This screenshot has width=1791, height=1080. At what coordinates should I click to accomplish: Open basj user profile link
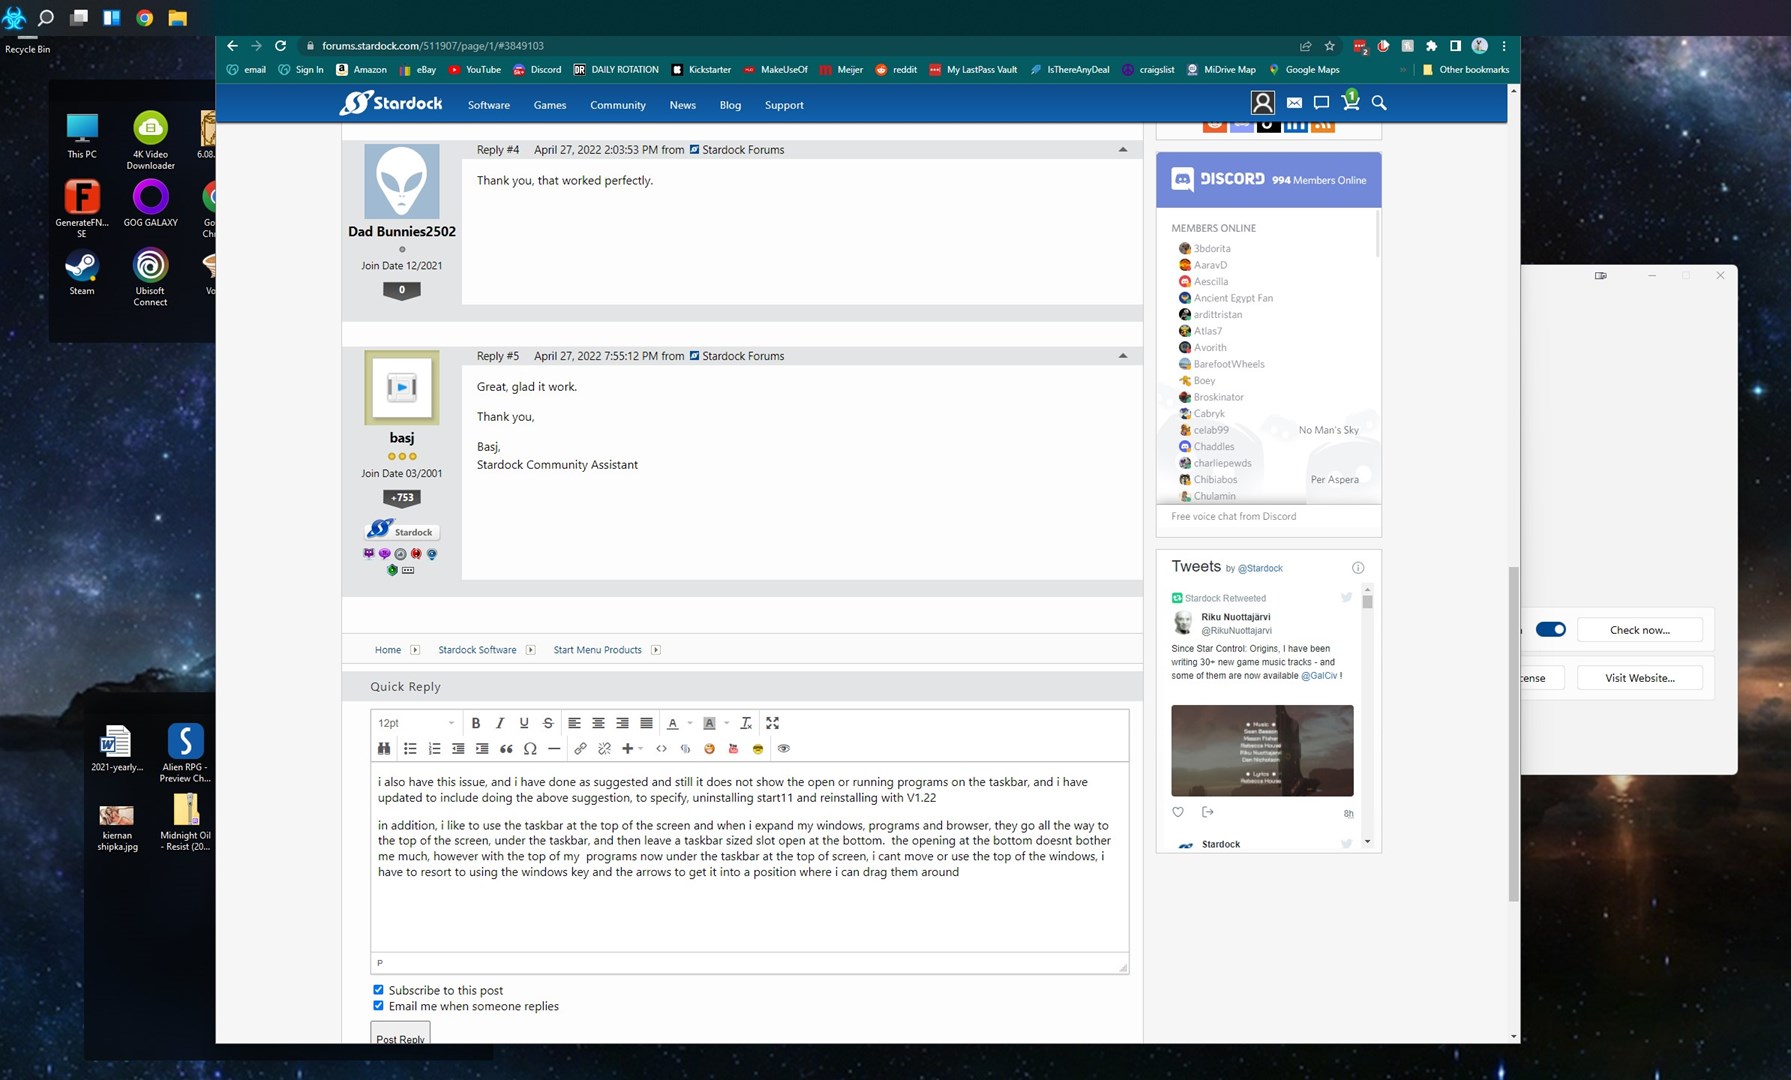coord(402,438)
